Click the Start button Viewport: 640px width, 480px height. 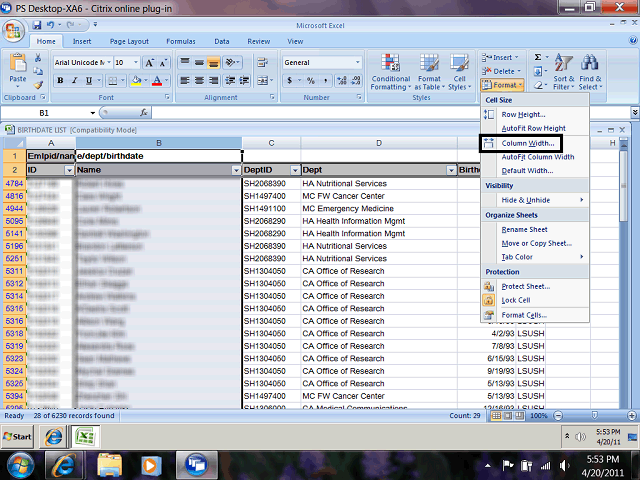click(x=18, y=438)
